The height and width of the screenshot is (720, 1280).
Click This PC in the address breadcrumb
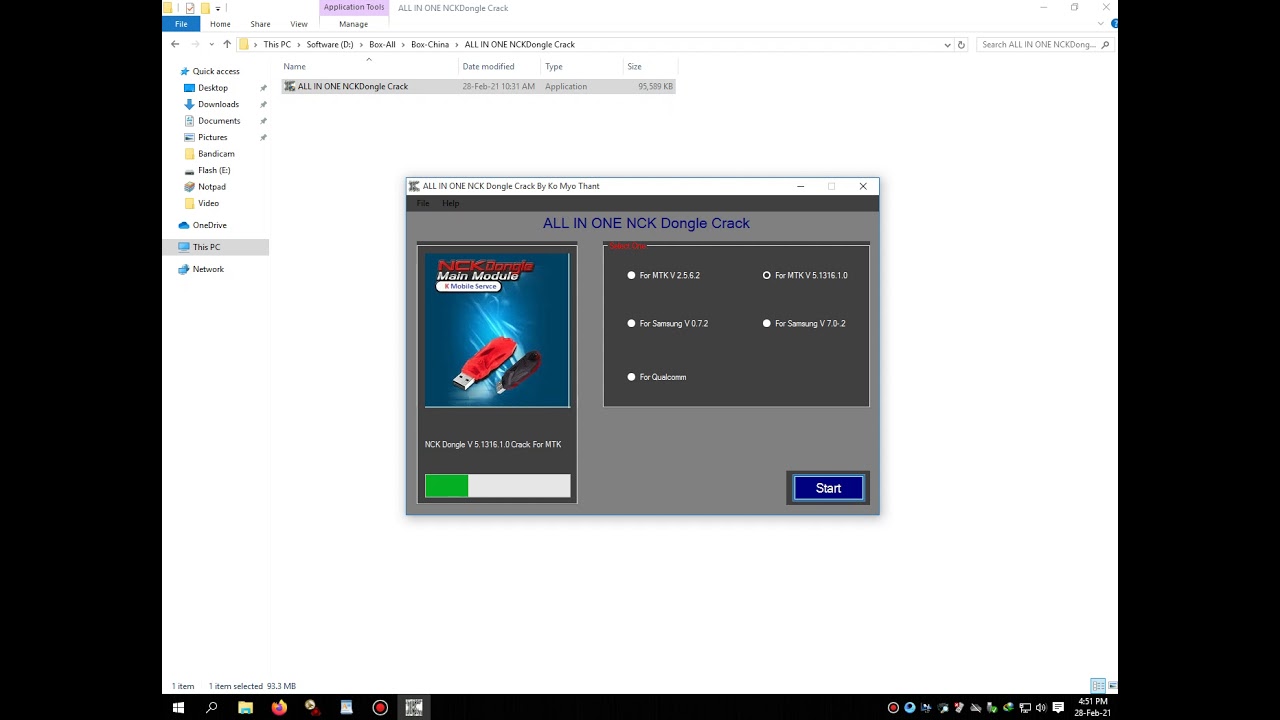(x=277, y=44)
